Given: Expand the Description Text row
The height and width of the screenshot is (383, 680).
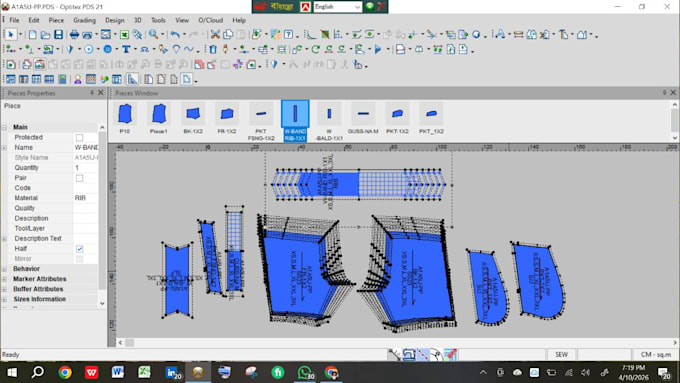Looking at the screenshot, I should click(x=4, y=239).
